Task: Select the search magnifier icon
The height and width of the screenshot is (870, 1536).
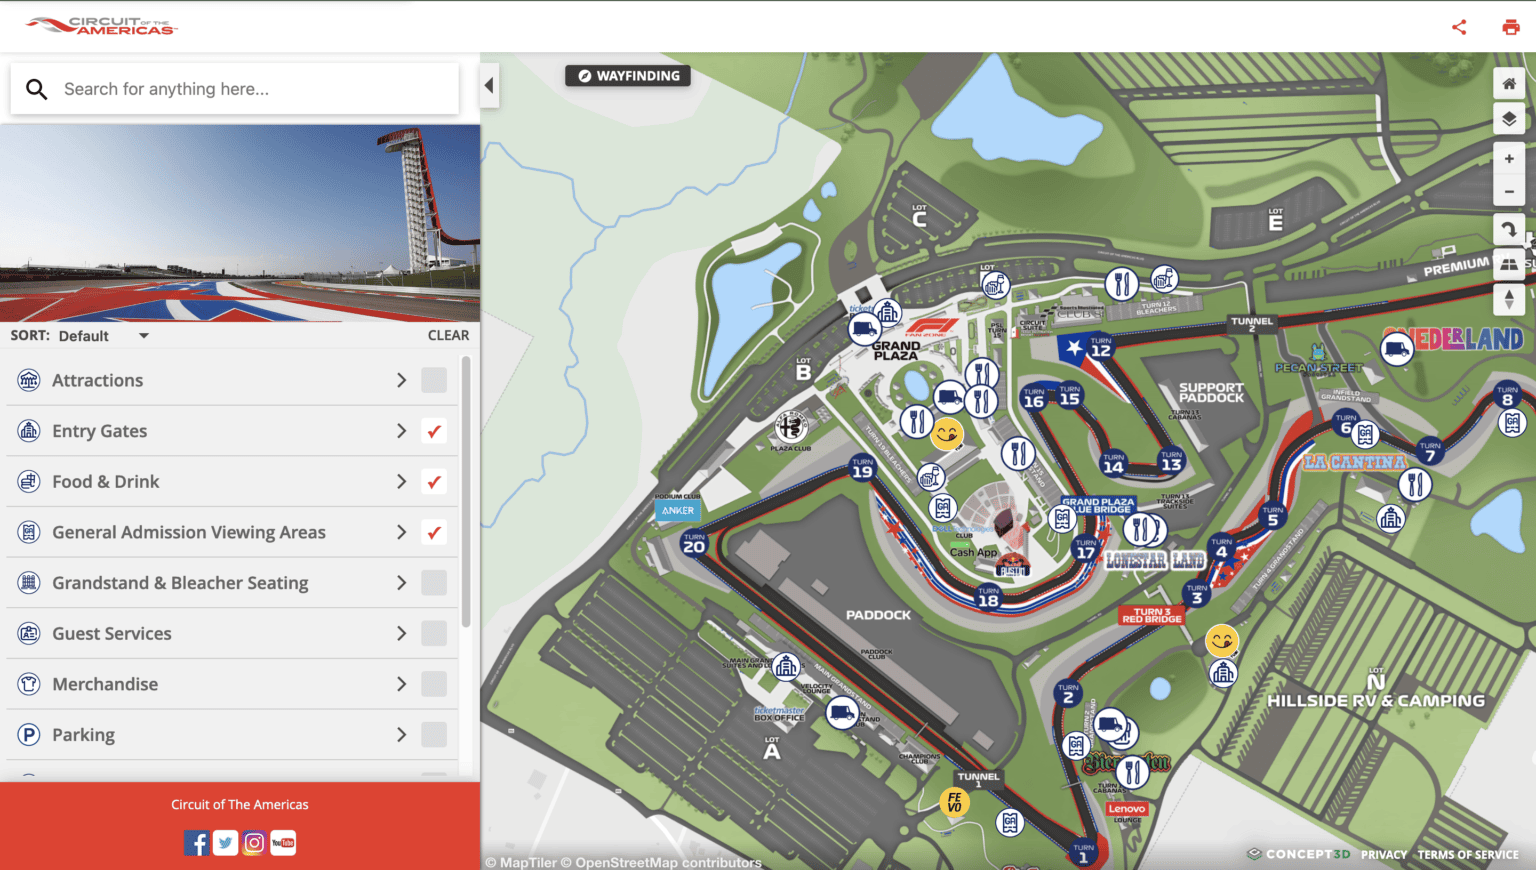Action: [37, 88]
